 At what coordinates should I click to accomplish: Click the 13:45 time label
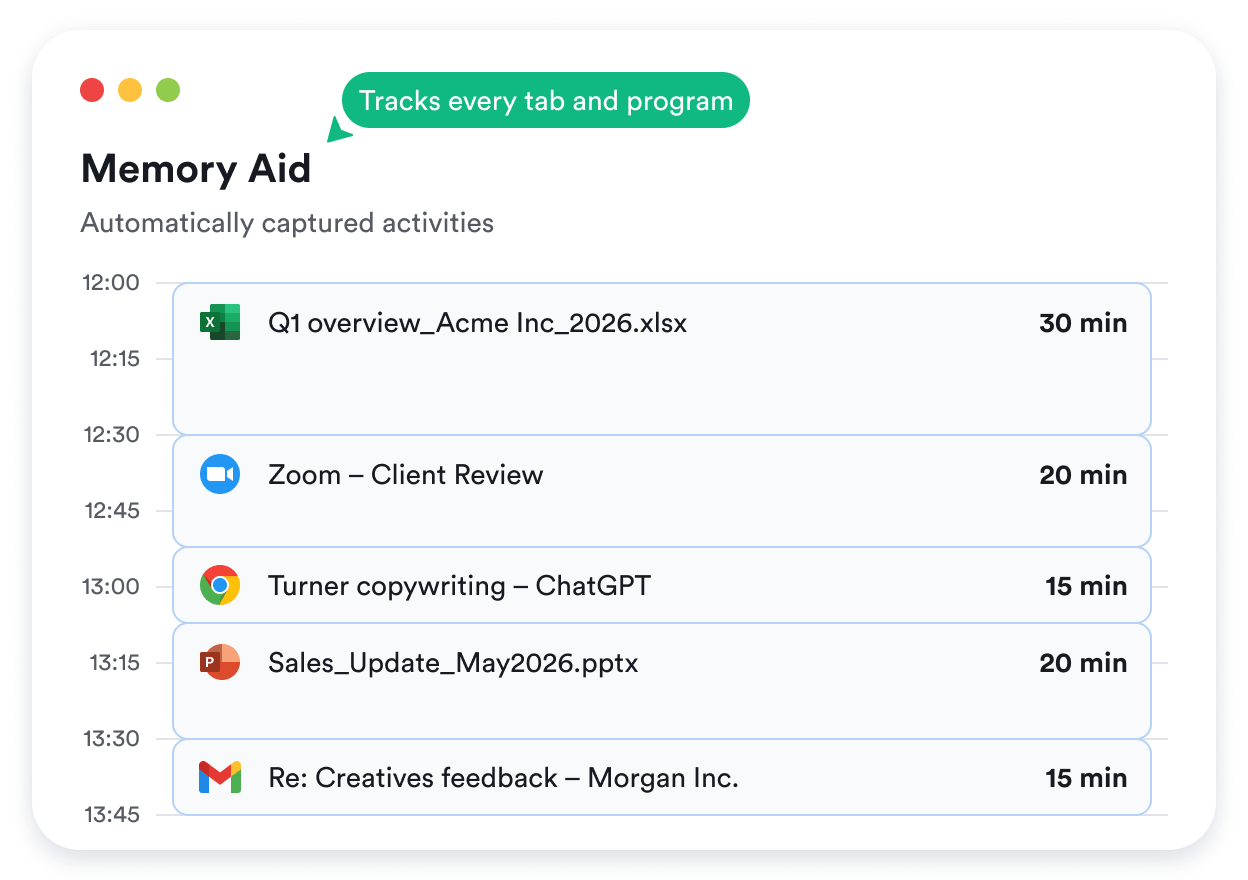112,814
